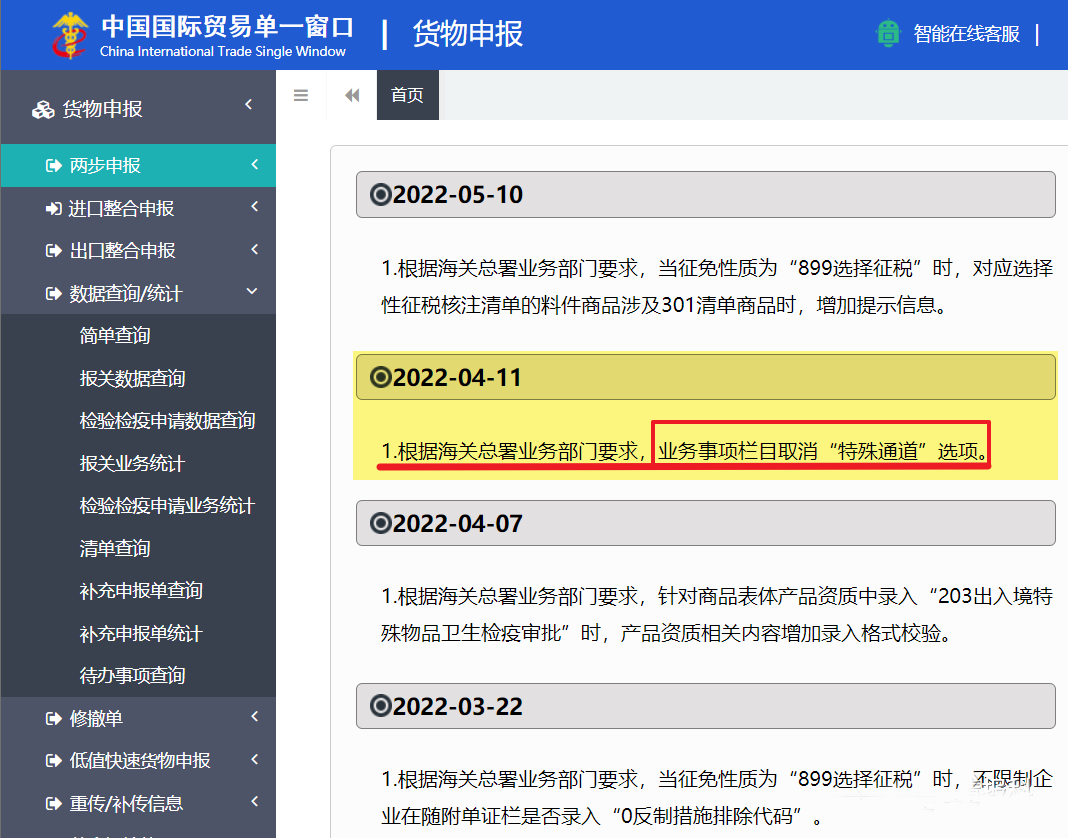Select 两步申报 in the sidebar menu
Image resolution: width=1068 pixels, height=838 pixels.
pos(105,166)
